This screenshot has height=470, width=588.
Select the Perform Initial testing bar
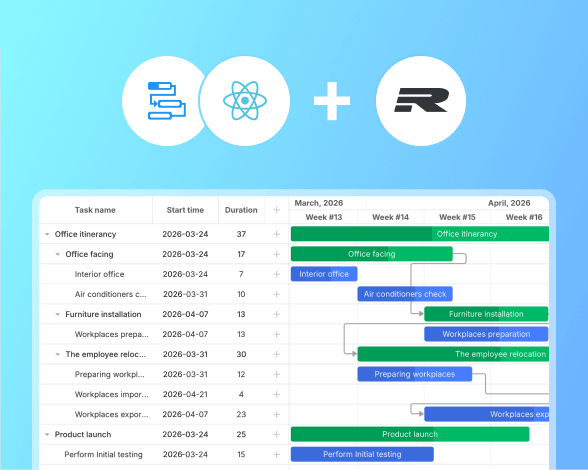click(362, 455)
